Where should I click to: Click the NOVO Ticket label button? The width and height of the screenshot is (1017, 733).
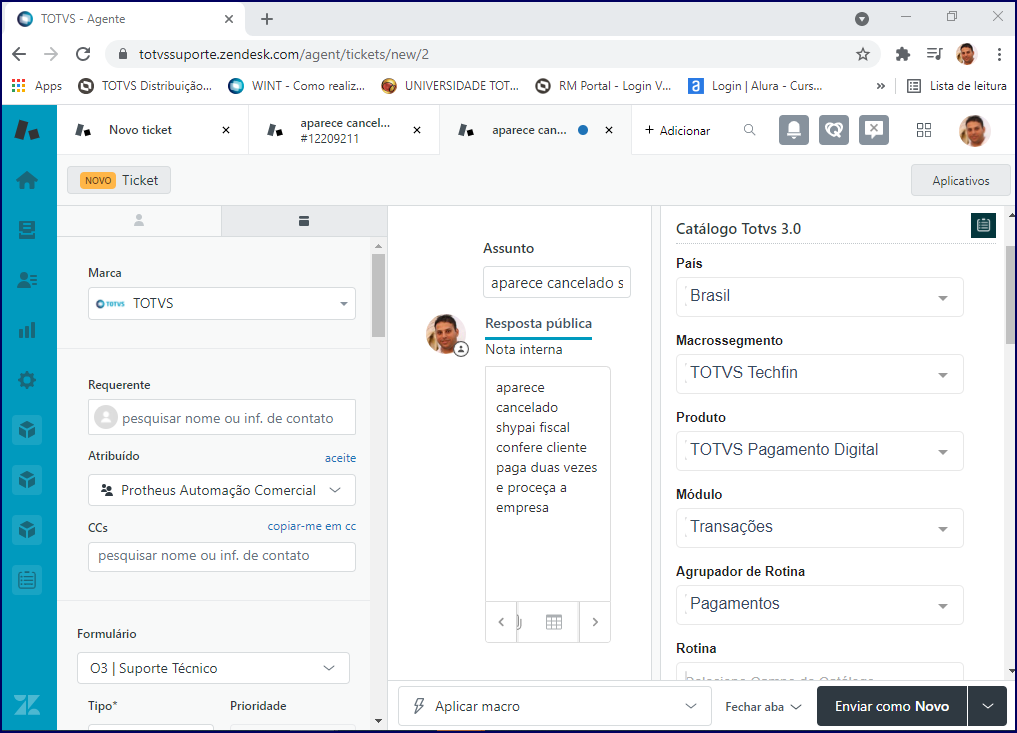click(119, 180)
